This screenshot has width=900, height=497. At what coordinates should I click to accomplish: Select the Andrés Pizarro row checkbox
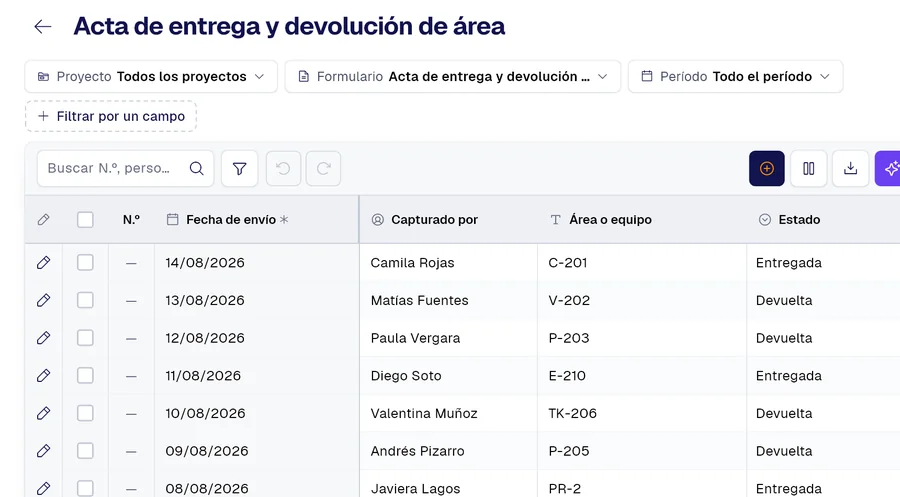tap(85, 451)
